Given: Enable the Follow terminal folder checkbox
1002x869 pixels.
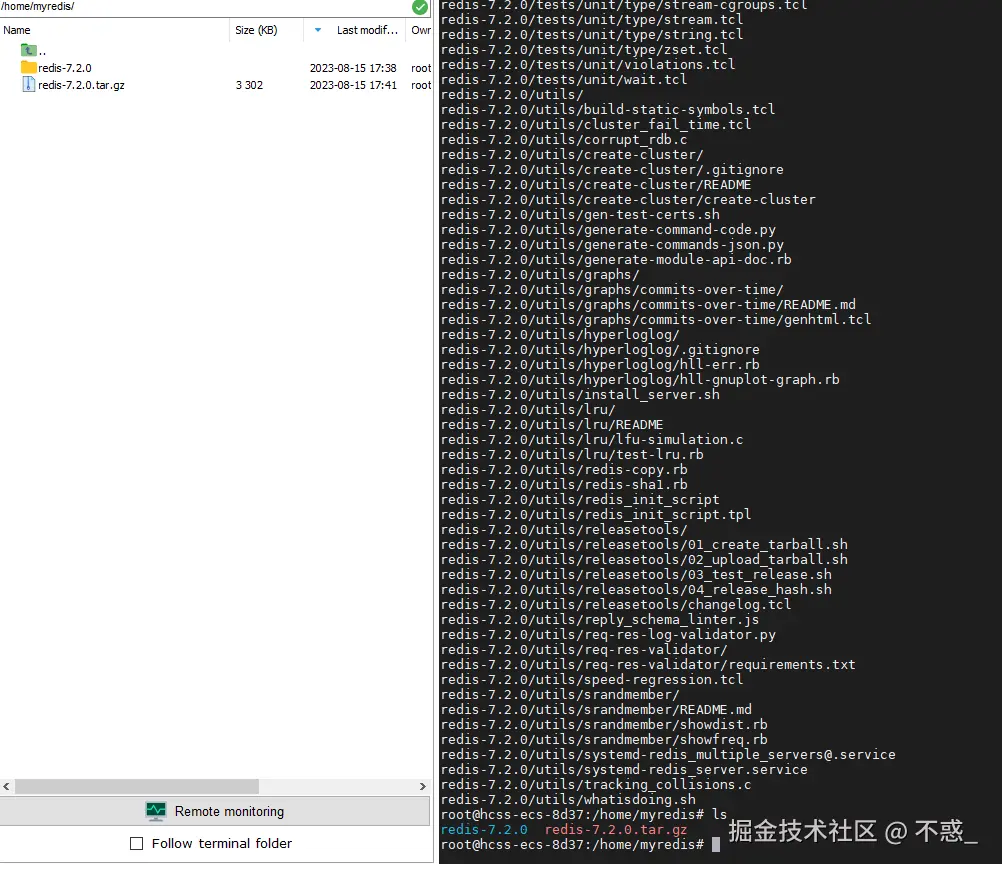Looking at the screenshot, I should click(x=136, y=843).
